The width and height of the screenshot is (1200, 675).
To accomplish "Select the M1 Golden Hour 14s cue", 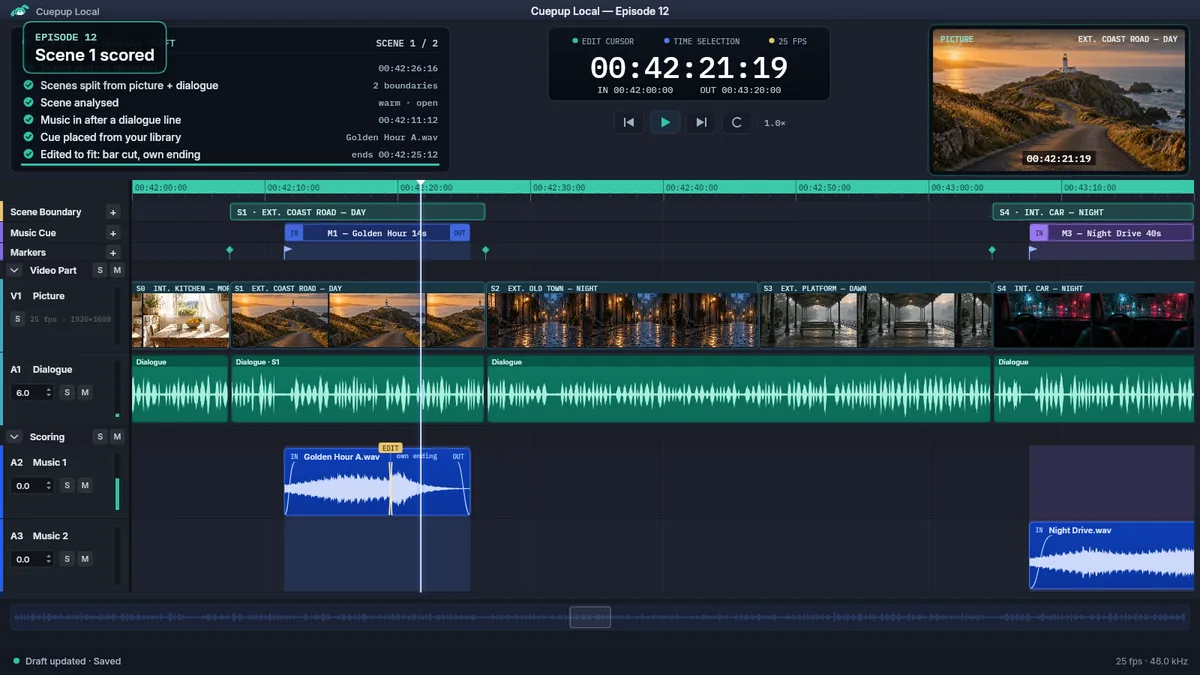I will point(377,233).
